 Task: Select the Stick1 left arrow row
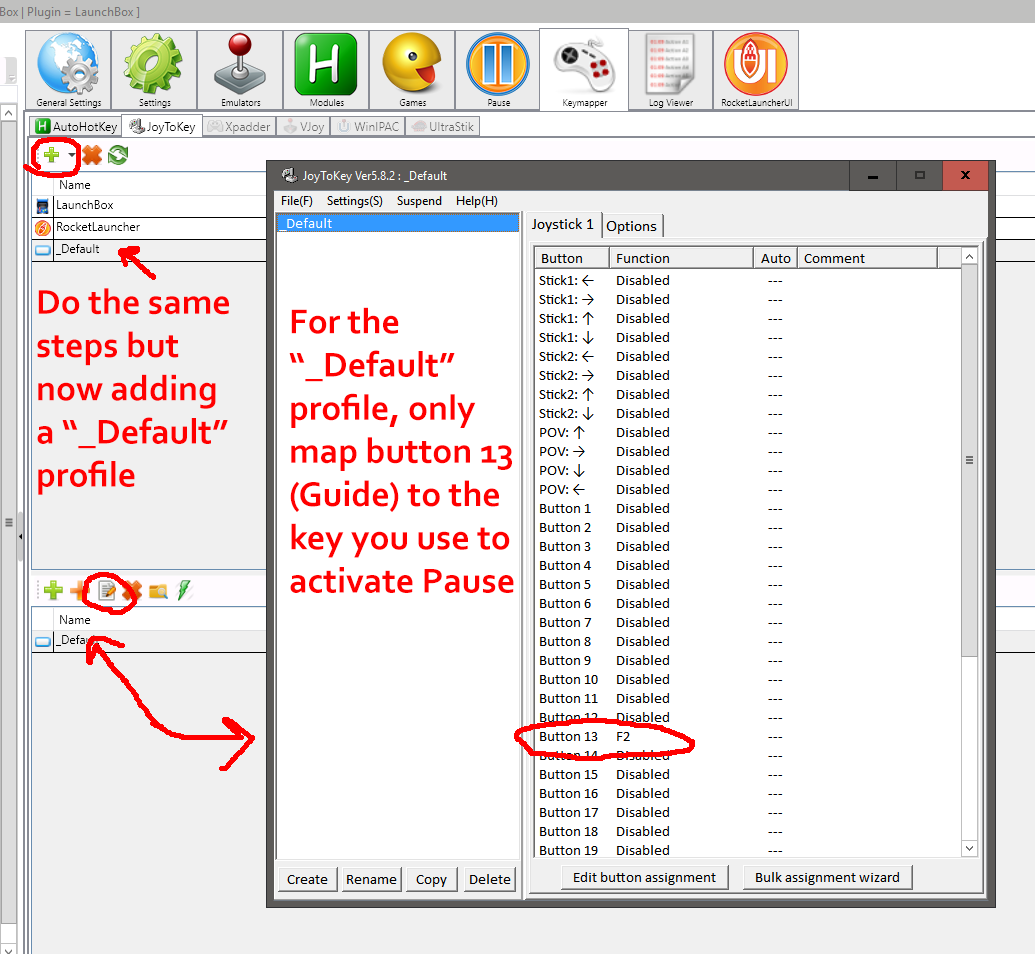point(748,281)
